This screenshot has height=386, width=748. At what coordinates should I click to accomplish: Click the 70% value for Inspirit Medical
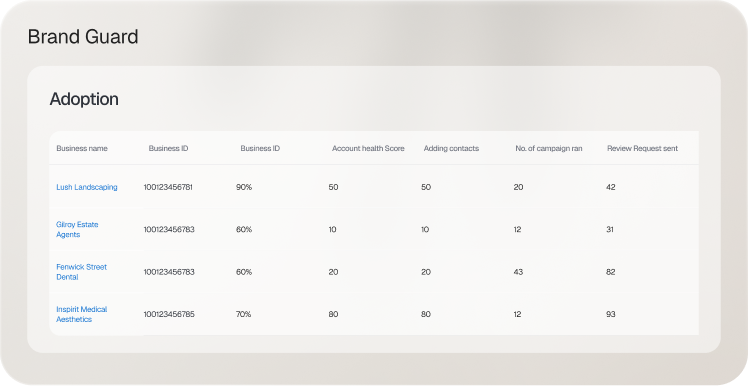tap(243, 314)
